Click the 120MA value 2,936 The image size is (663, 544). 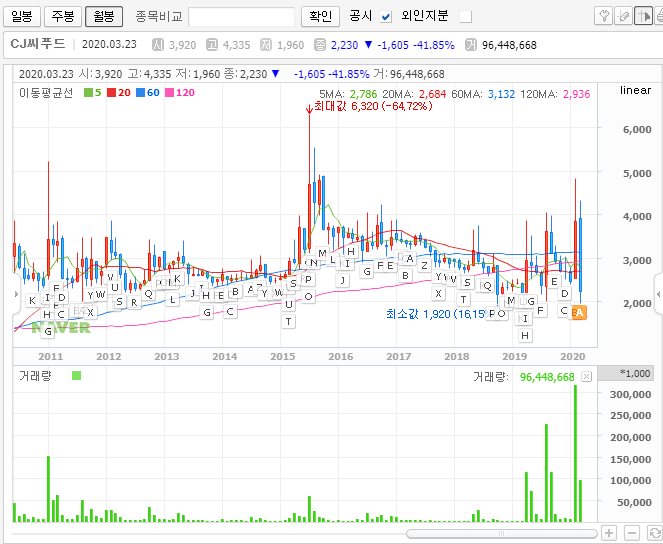tap(576, 94)
